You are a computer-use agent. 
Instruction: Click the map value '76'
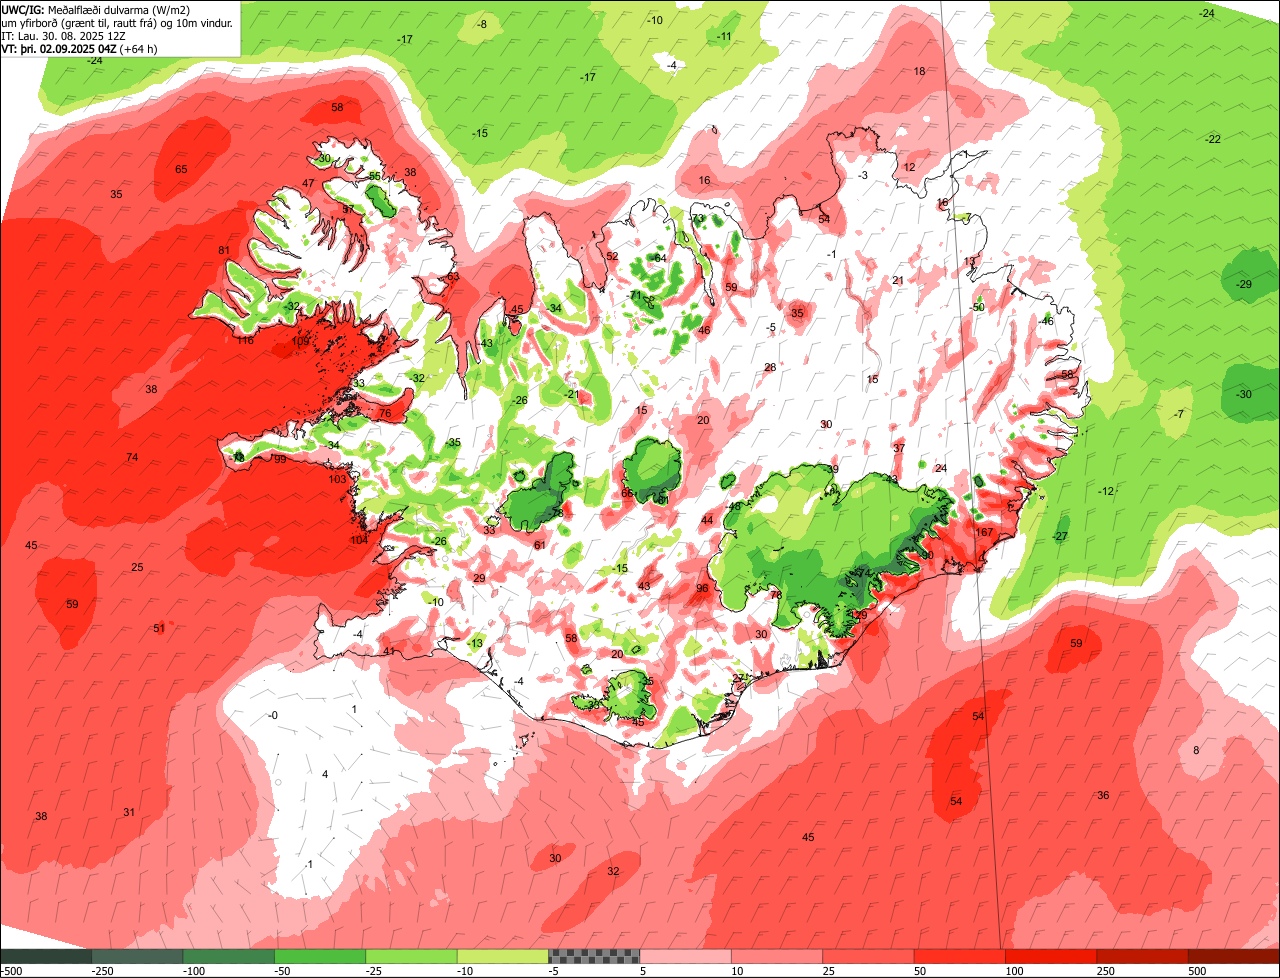[x=385, y=413]
